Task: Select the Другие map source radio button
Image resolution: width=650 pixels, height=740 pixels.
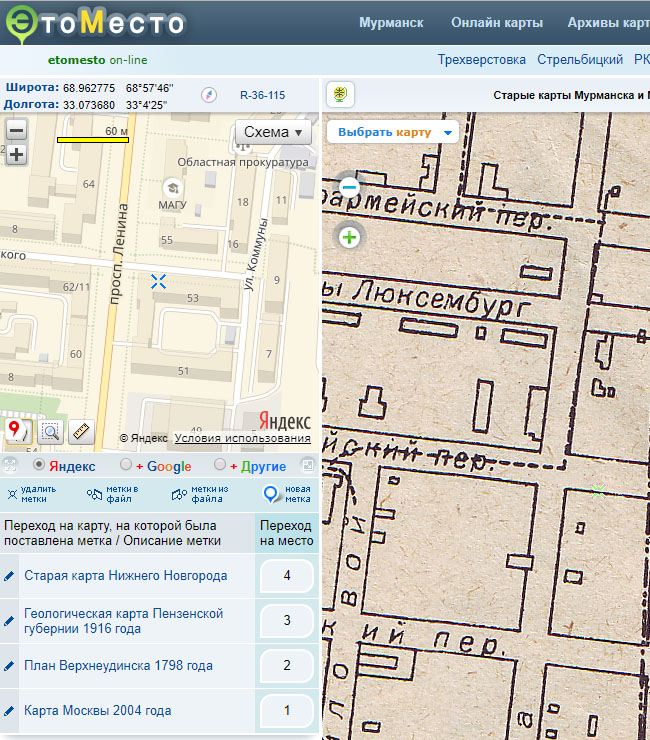Action: pyautogui.click(x=219, y=465)
